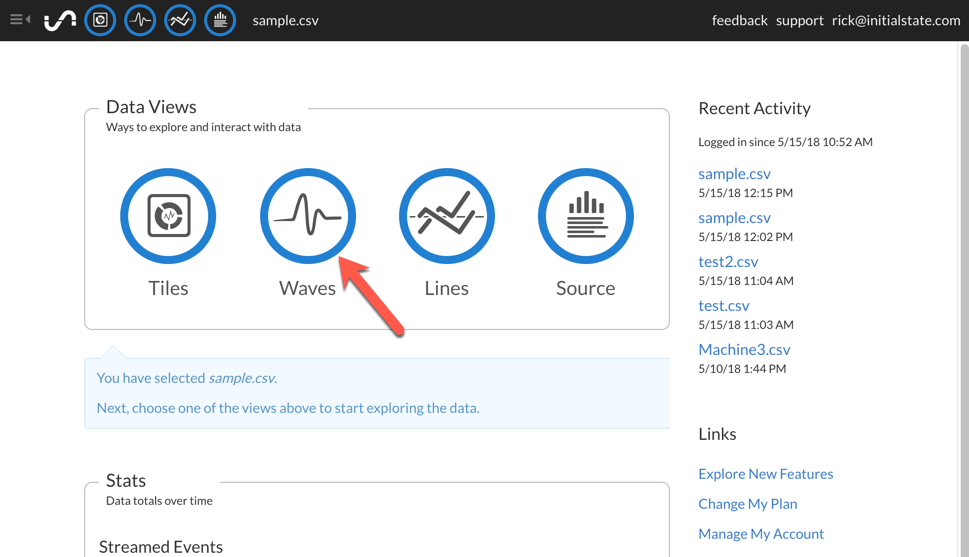Screen dimensions: 969x557
Task: Follow the Change My Plan link
Action: click(x=747, y=504)
